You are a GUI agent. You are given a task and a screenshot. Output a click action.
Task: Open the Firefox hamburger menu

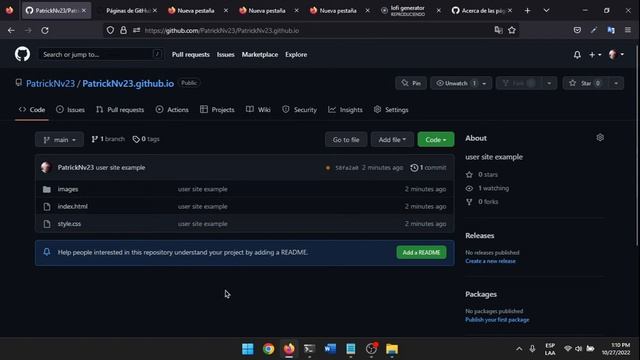pyautogui.click(x=628, y=30)
